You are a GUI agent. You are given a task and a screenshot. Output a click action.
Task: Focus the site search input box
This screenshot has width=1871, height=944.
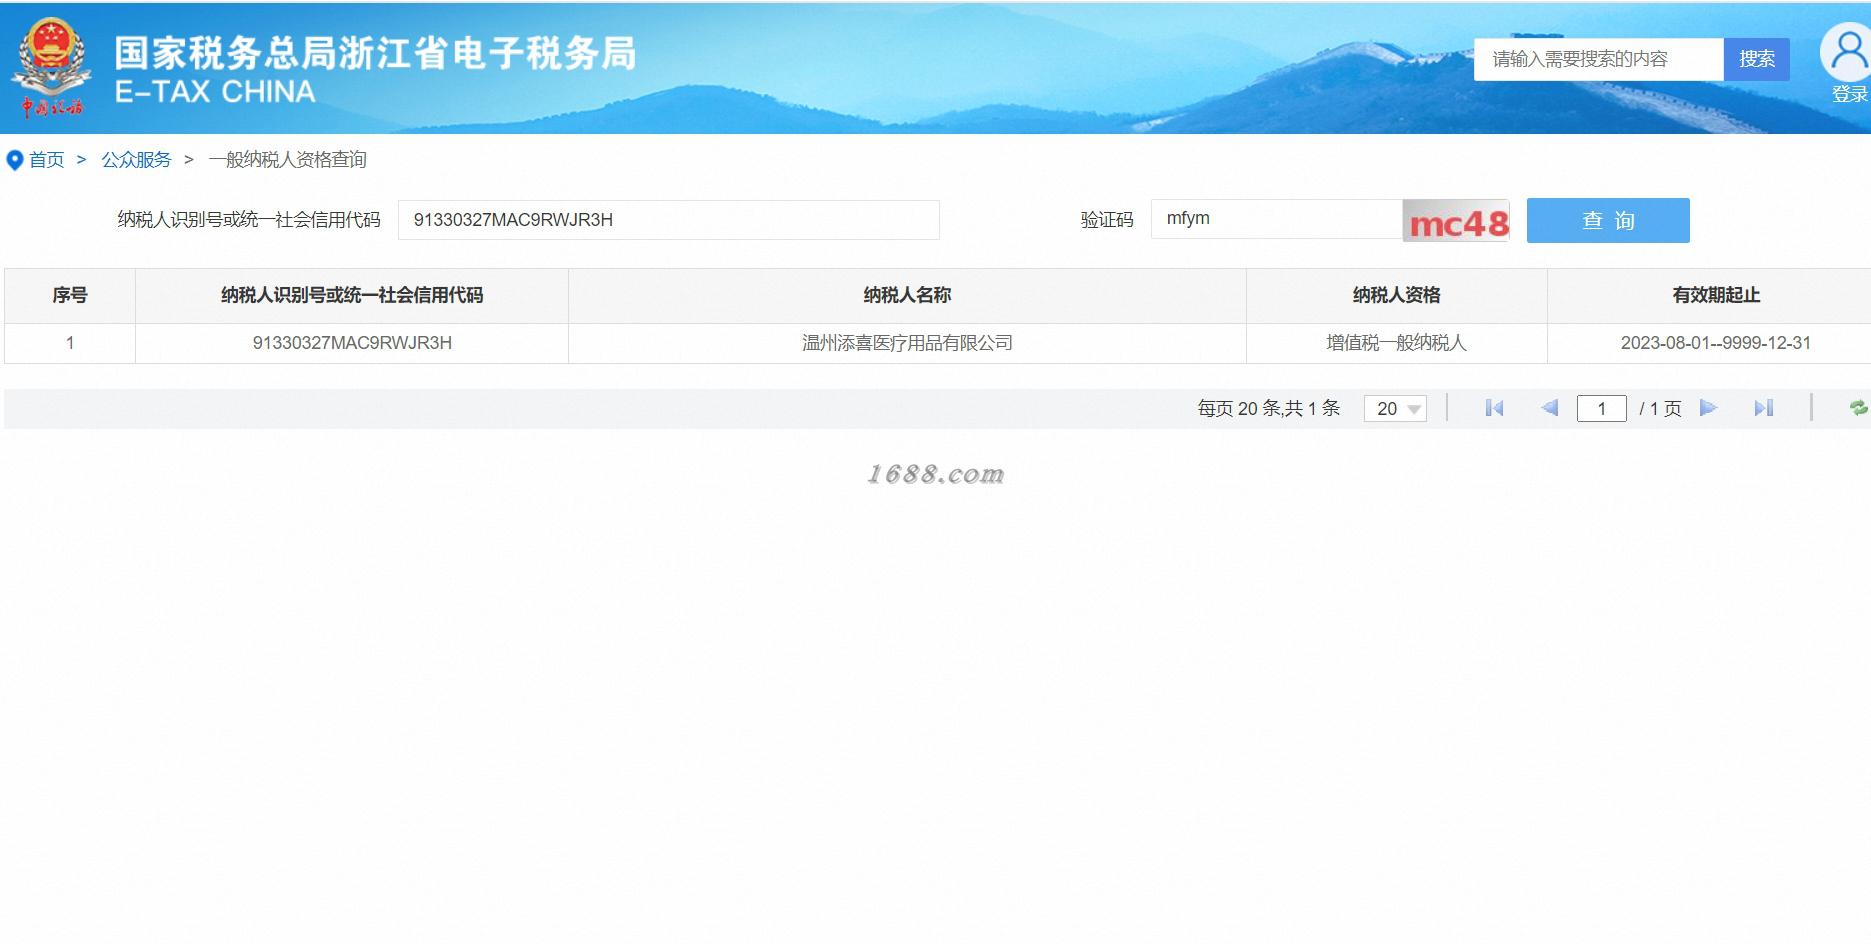tap(1598, 59)
